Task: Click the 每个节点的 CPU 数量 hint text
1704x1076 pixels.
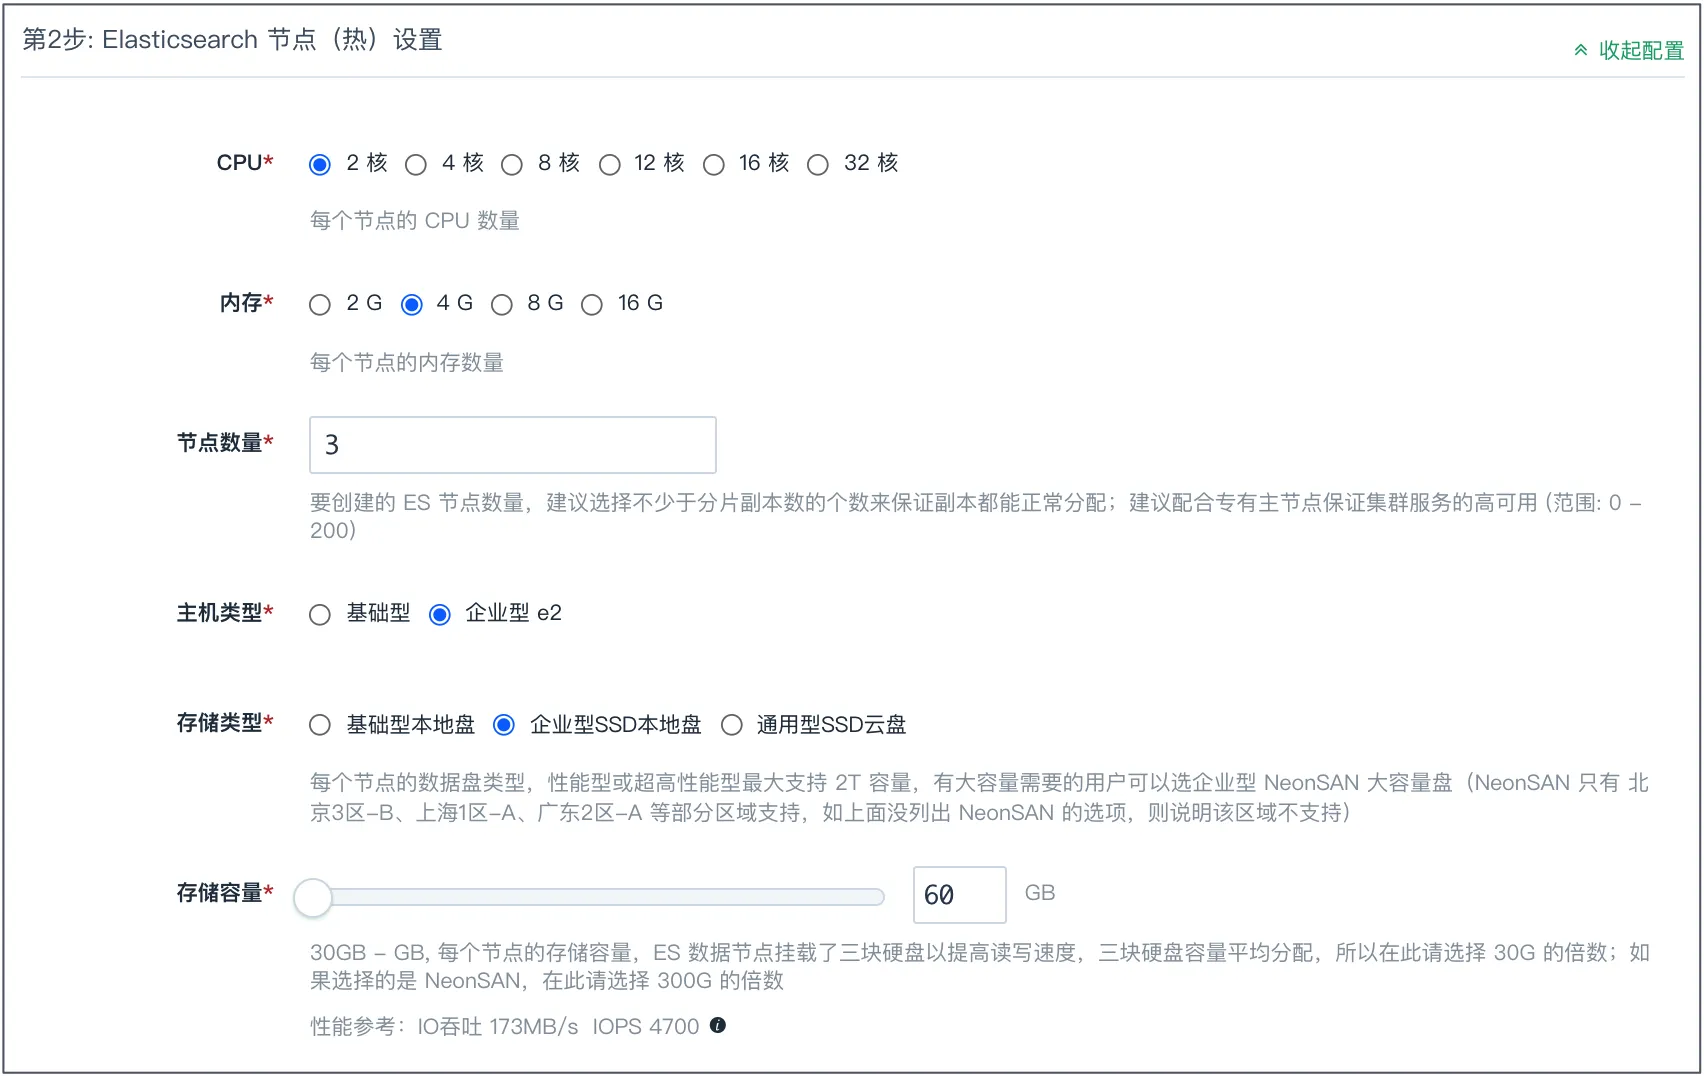Action: [x=415, y=221]
